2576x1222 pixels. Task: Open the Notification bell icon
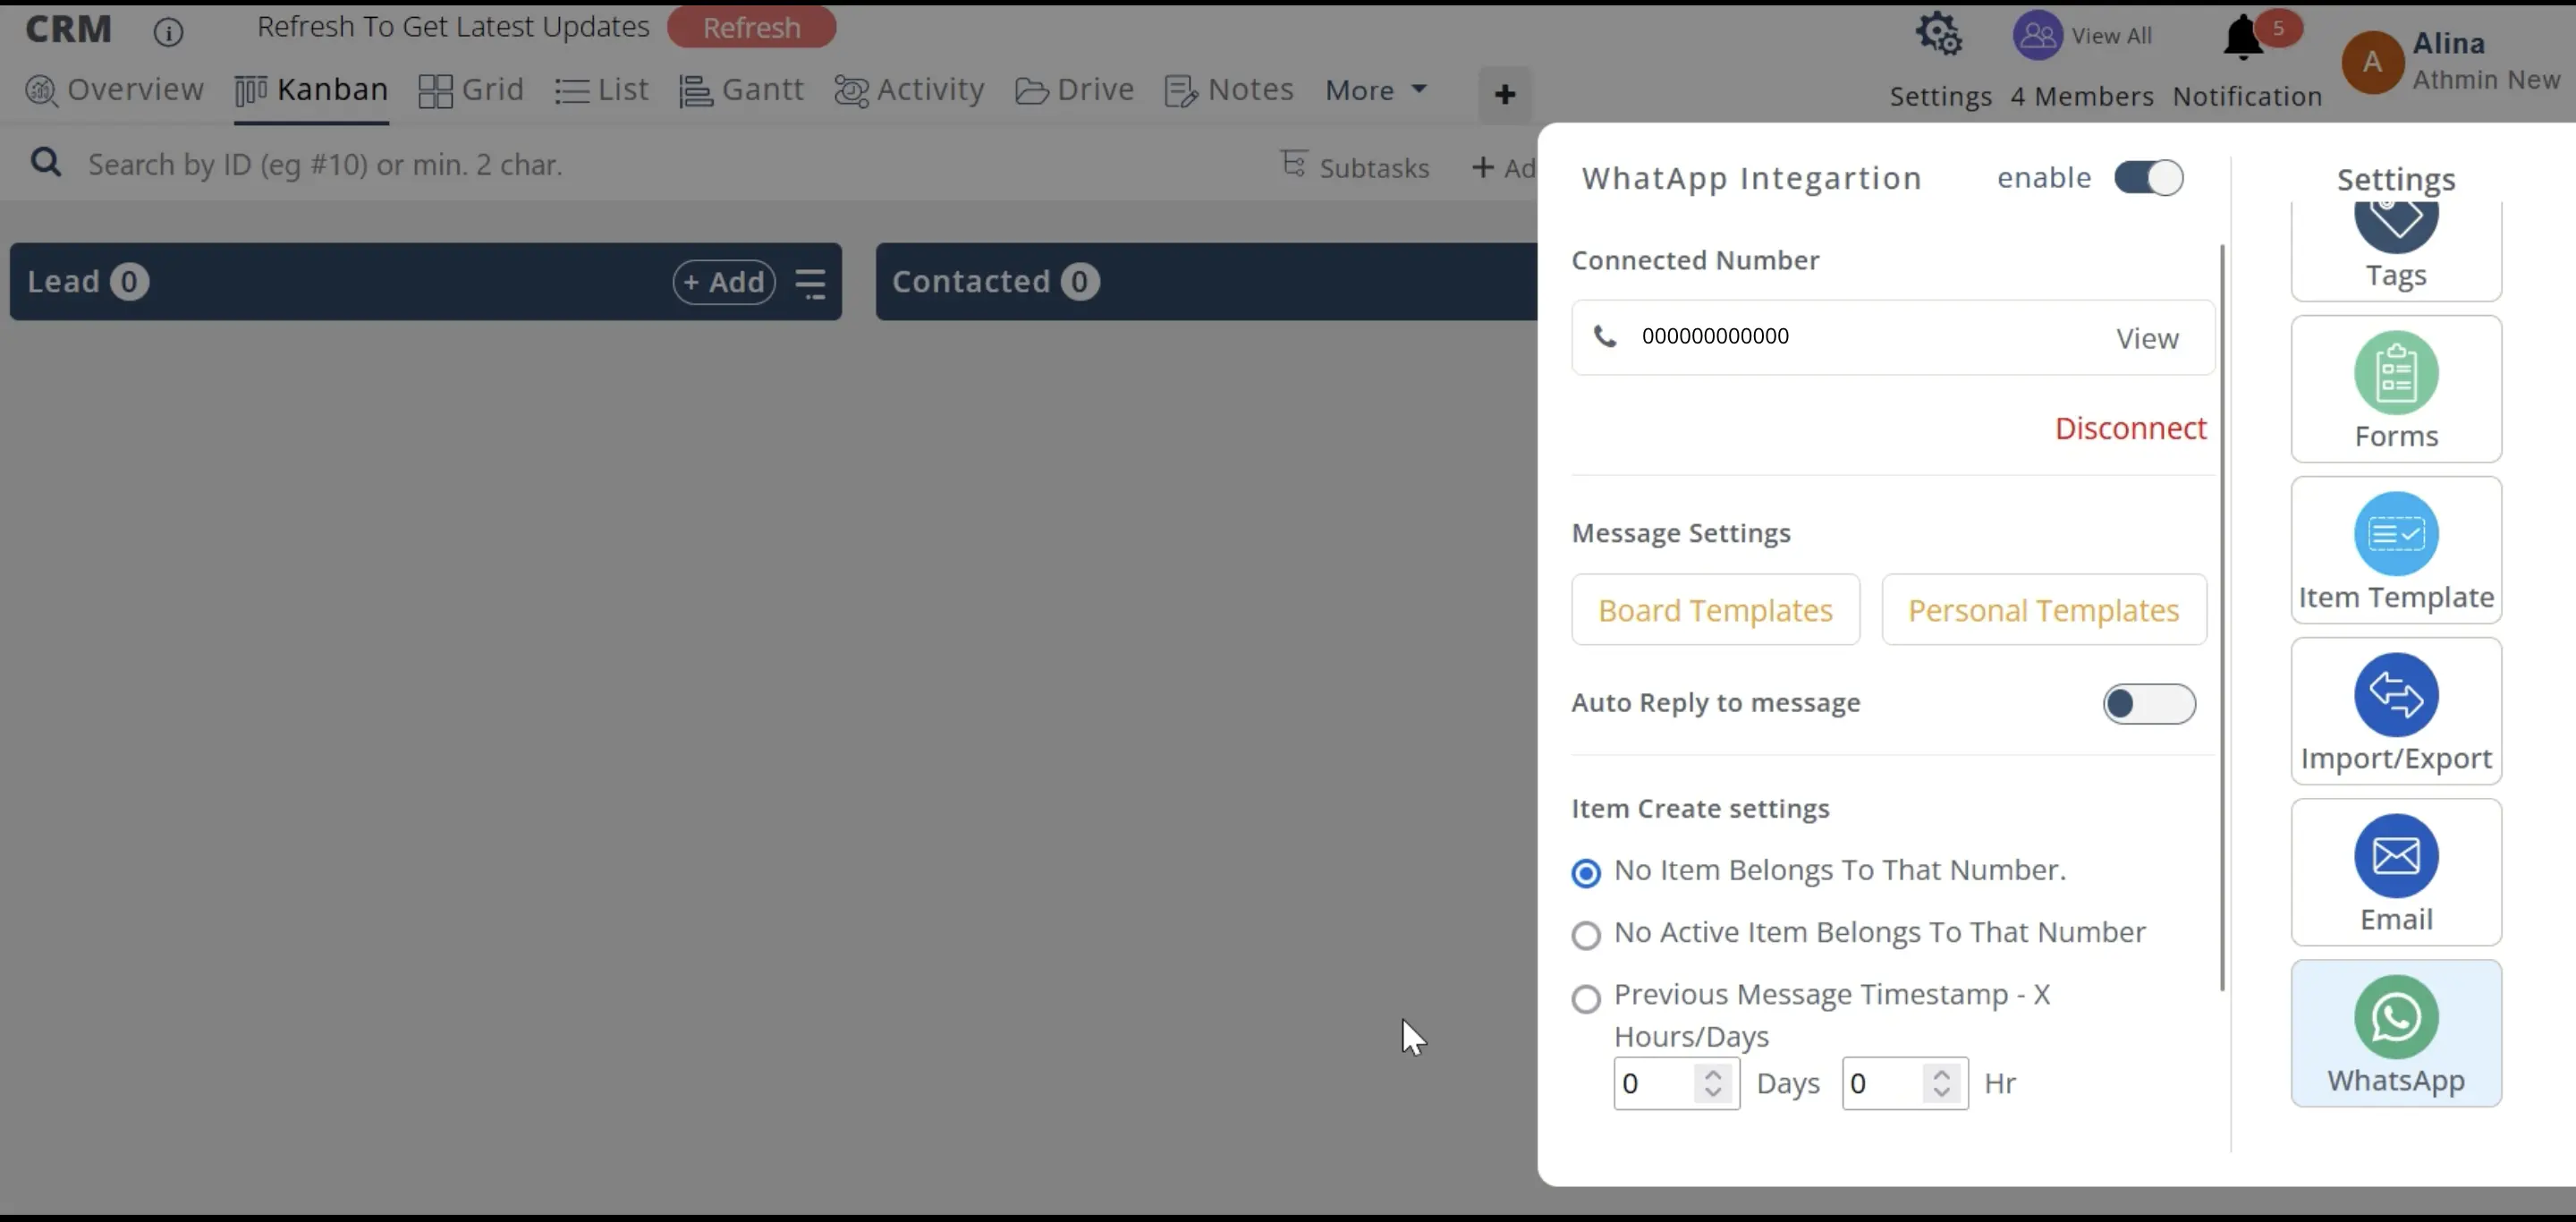coord(2243,38)
